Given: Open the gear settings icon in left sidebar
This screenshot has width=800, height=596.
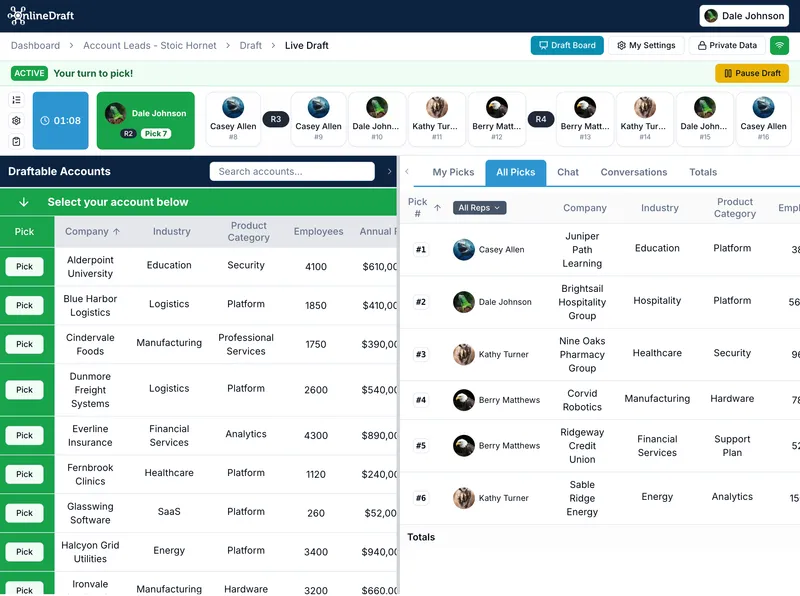Looking at the screenshot, I should [16, 120].
